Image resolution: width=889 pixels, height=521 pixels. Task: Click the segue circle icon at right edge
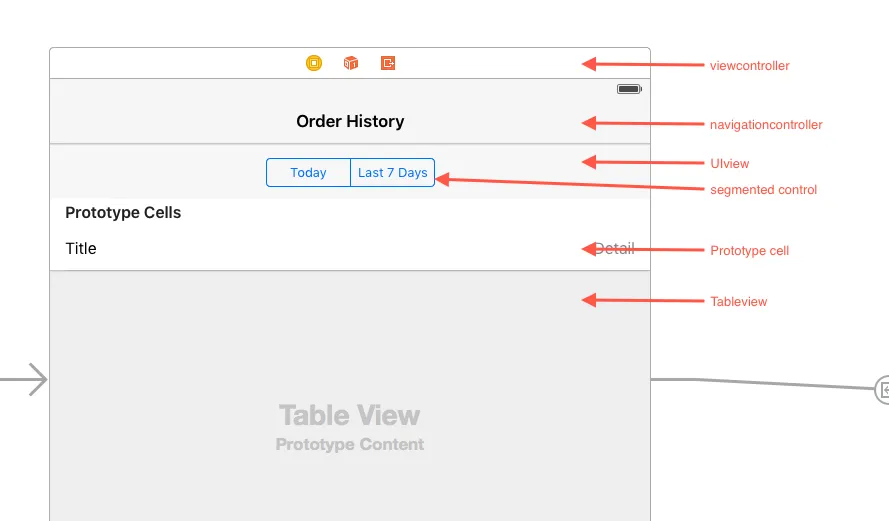click(x=883, y=389)
